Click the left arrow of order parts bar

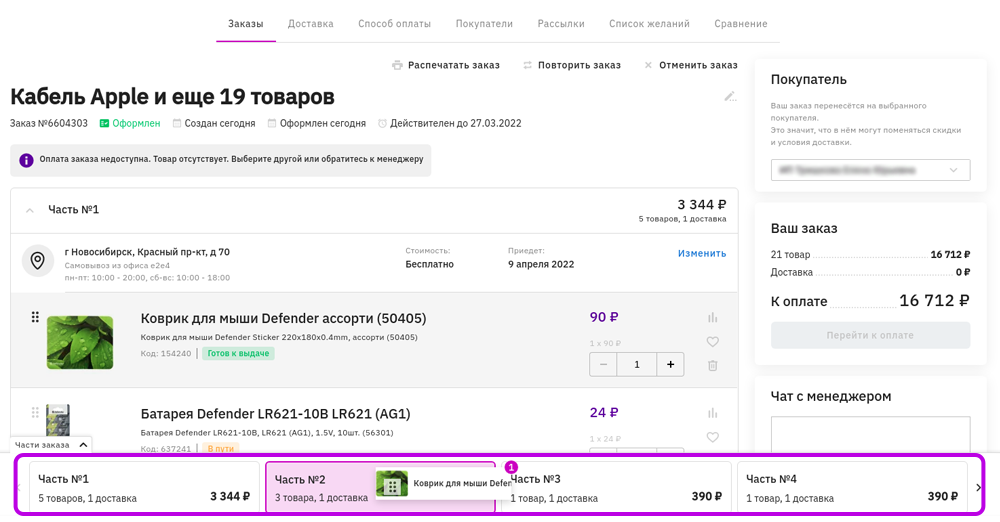point(19,488)
